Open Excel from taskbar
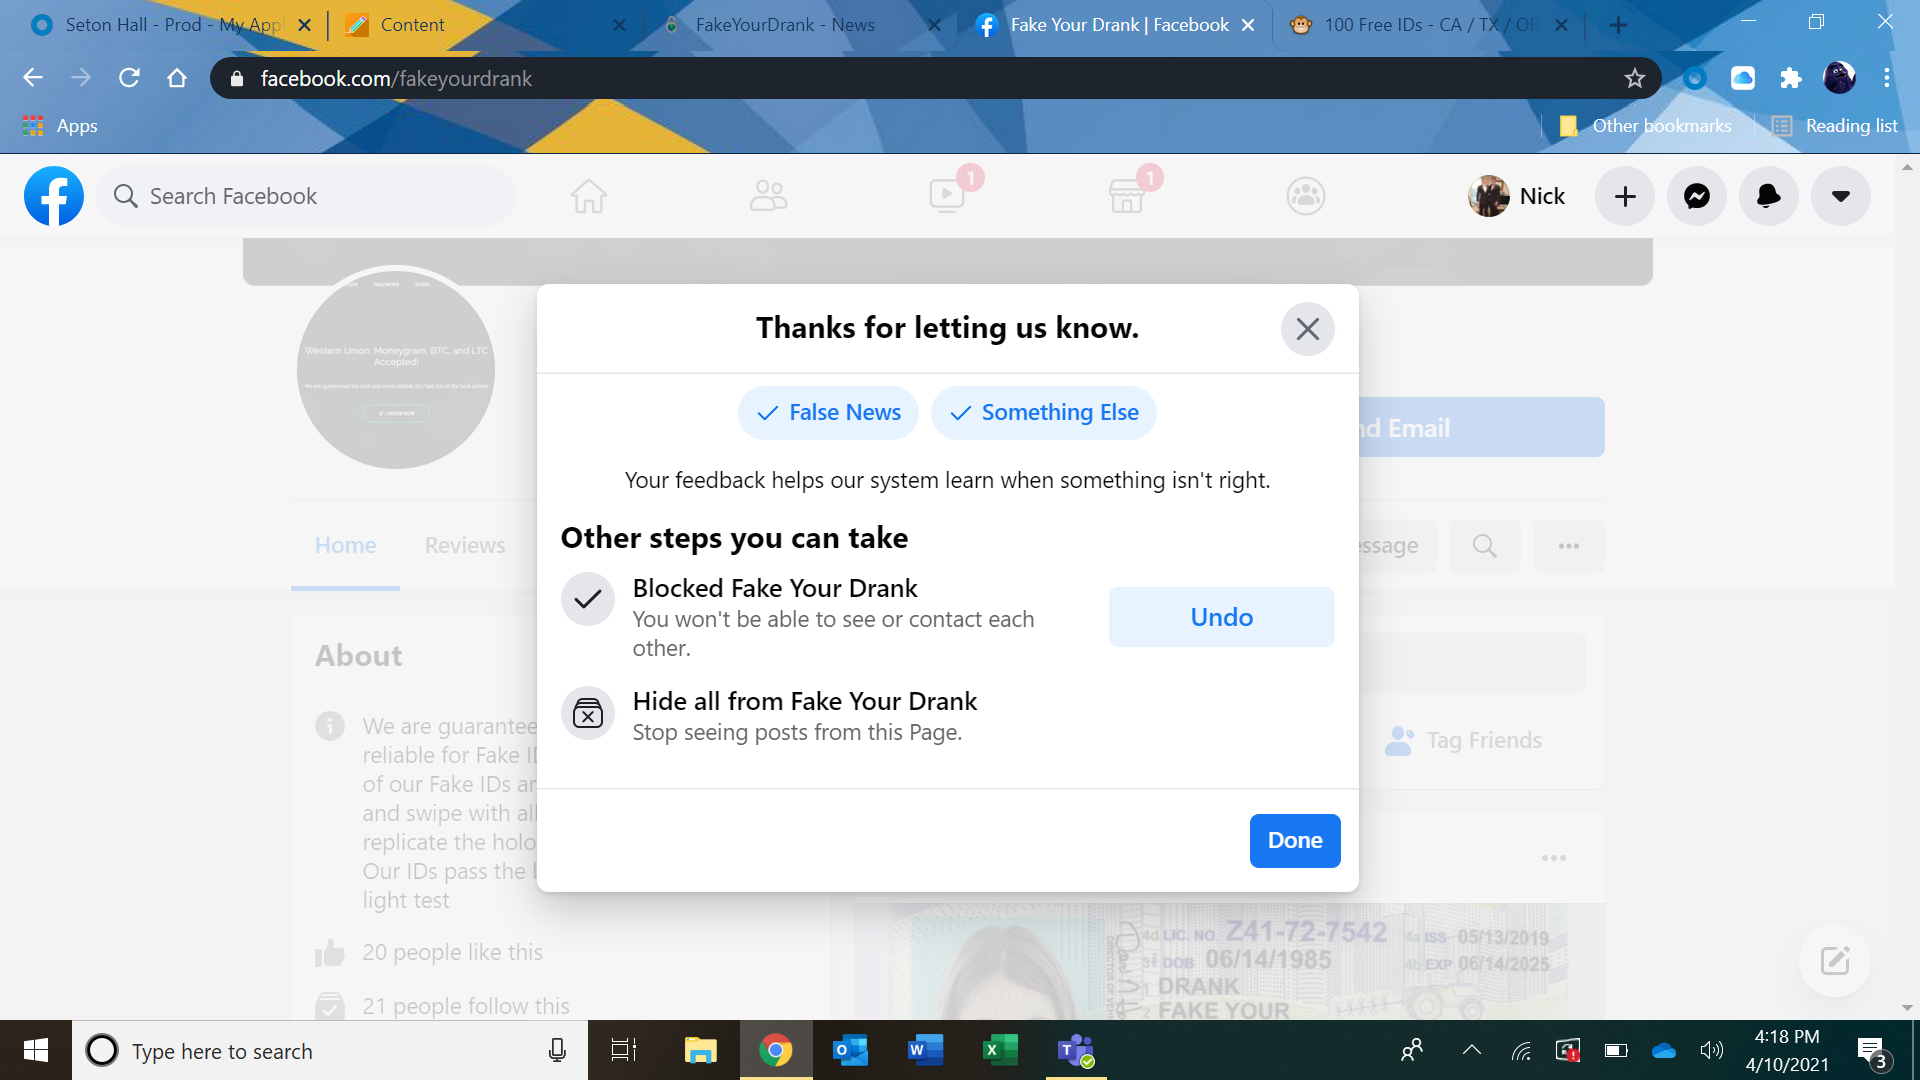This screenshot has width=1920, height=1080. coord(1000,1050)
